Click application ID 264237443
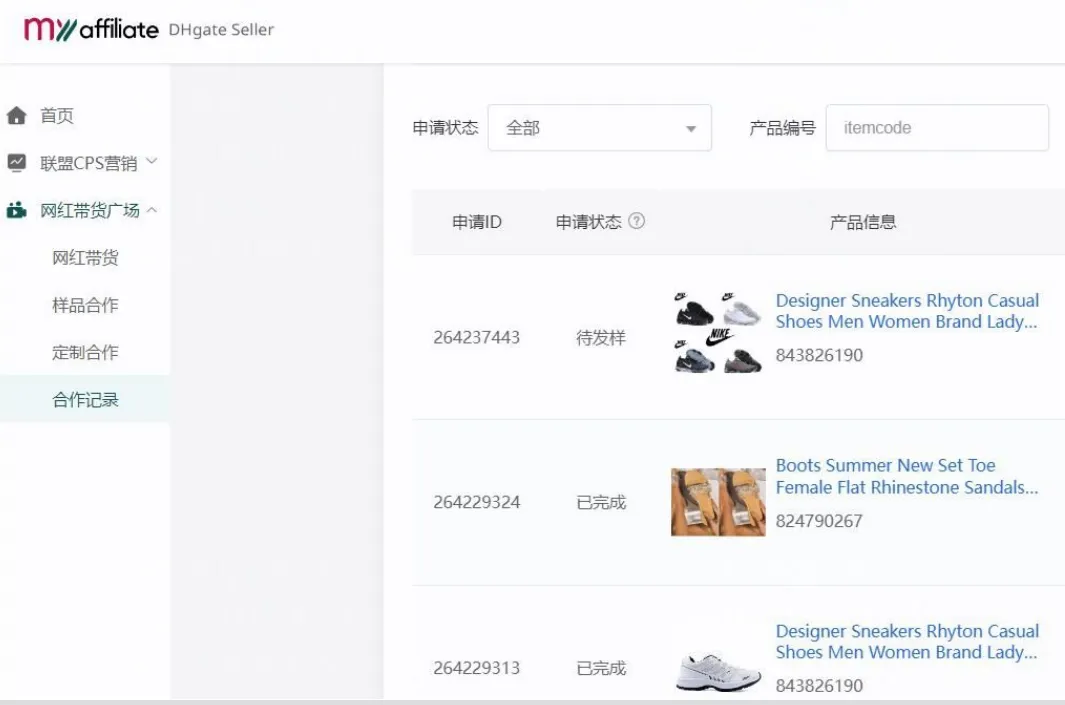This screenshot has height=705, width=1065. pos(477,338)
